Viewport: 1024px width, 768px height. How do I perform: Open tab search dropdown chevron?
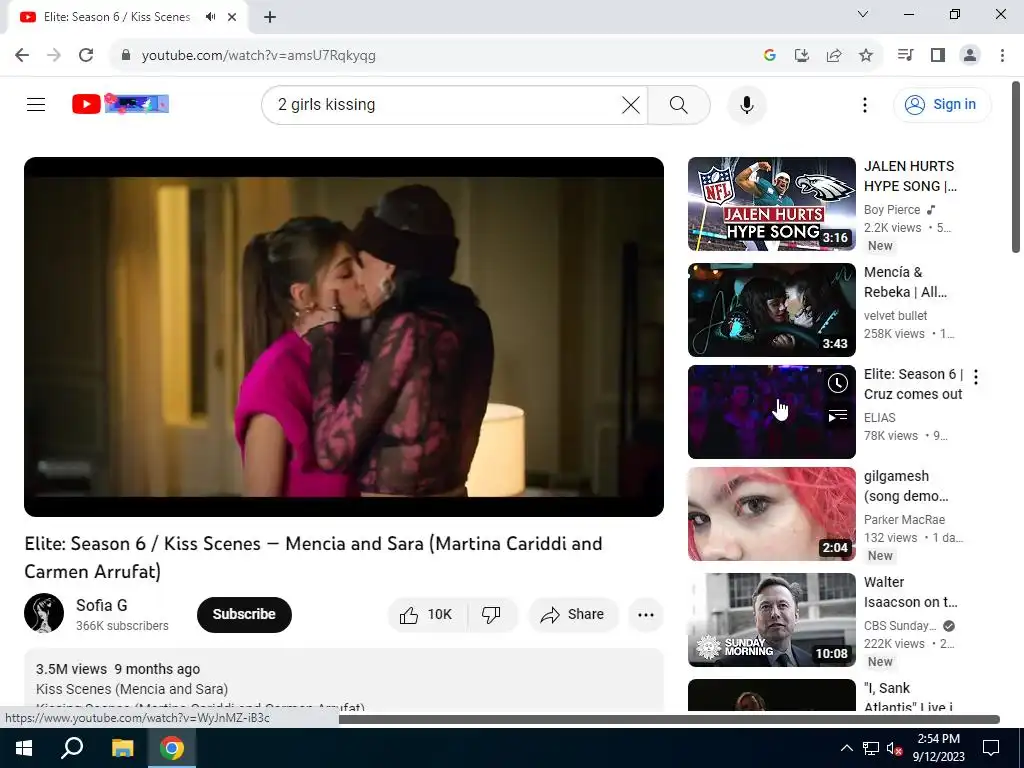(x=863, y=14)
